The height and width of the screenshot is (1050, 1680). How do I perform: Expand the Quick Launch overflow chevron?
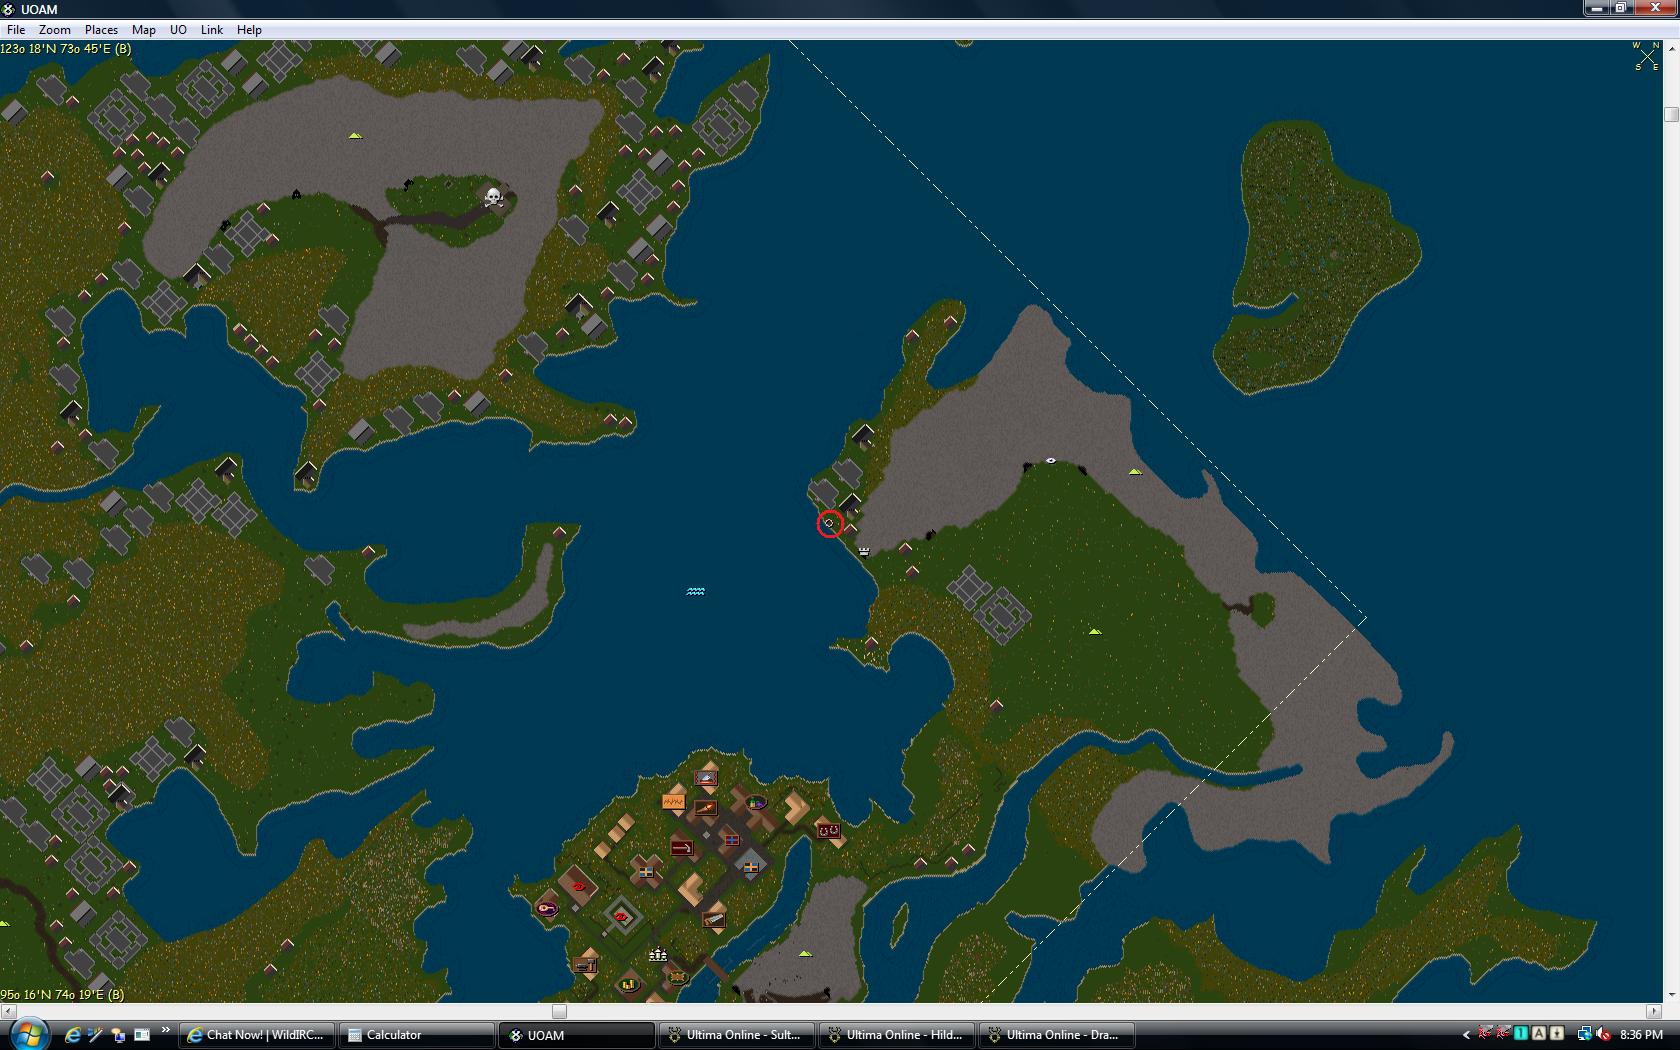[x=165, y=1030]
